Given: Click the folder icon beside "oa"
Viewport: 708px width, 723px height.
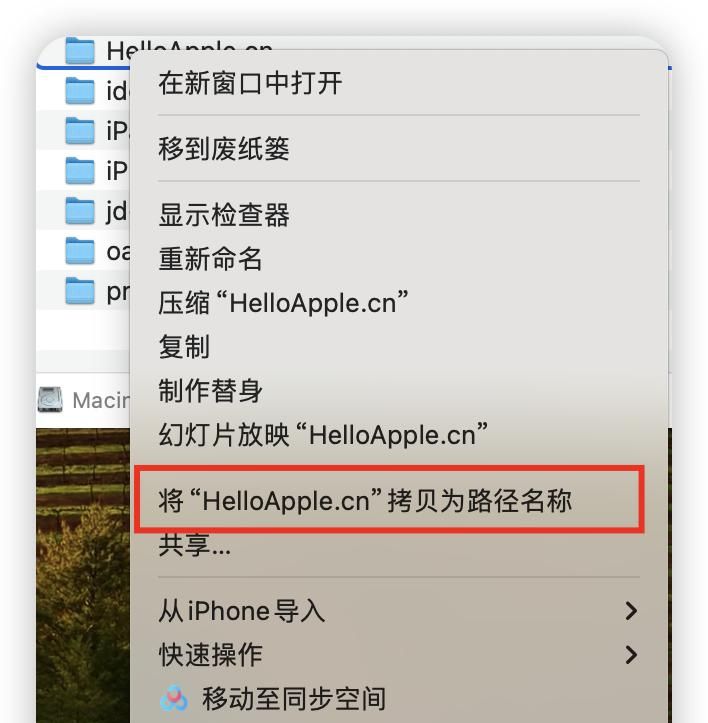Looking at the screenshot, I should click(x=80, y=251).
